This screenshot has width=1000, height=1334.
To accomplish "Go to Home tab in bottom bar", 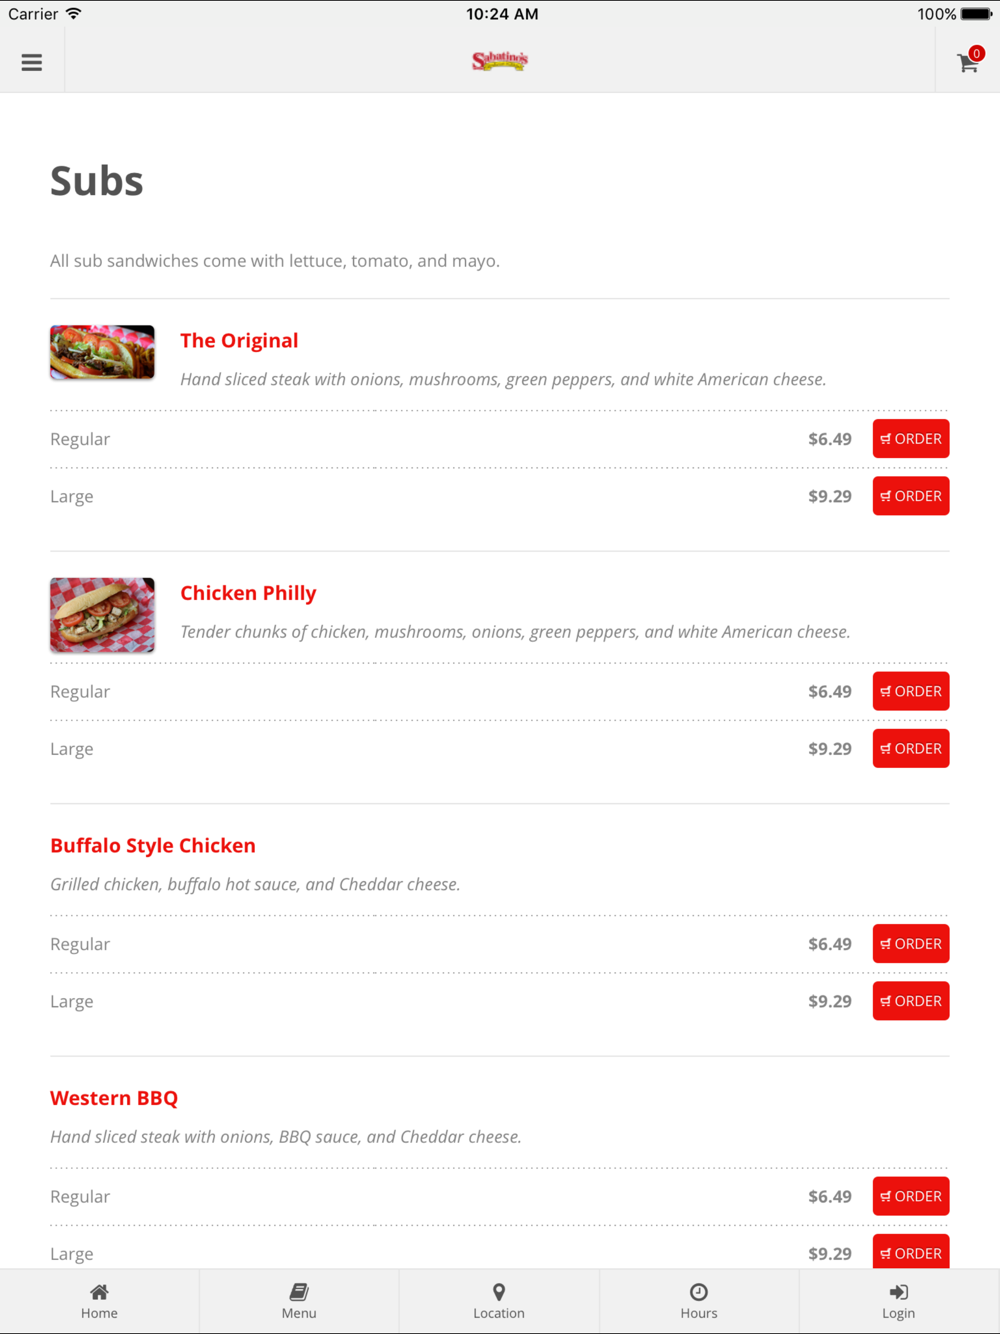I will [99, 1301].
